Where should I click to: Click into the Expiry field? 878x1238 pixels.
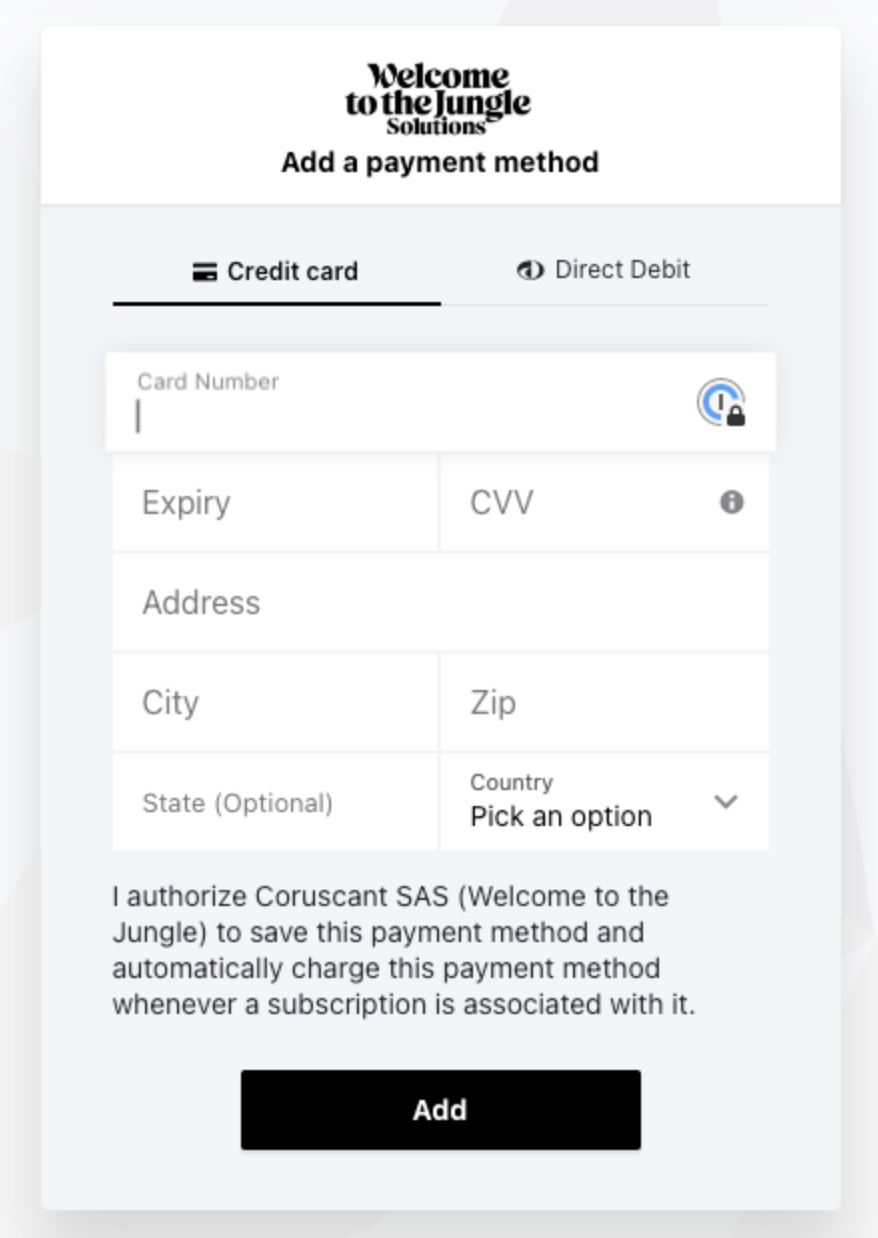[x=274, y=502]
